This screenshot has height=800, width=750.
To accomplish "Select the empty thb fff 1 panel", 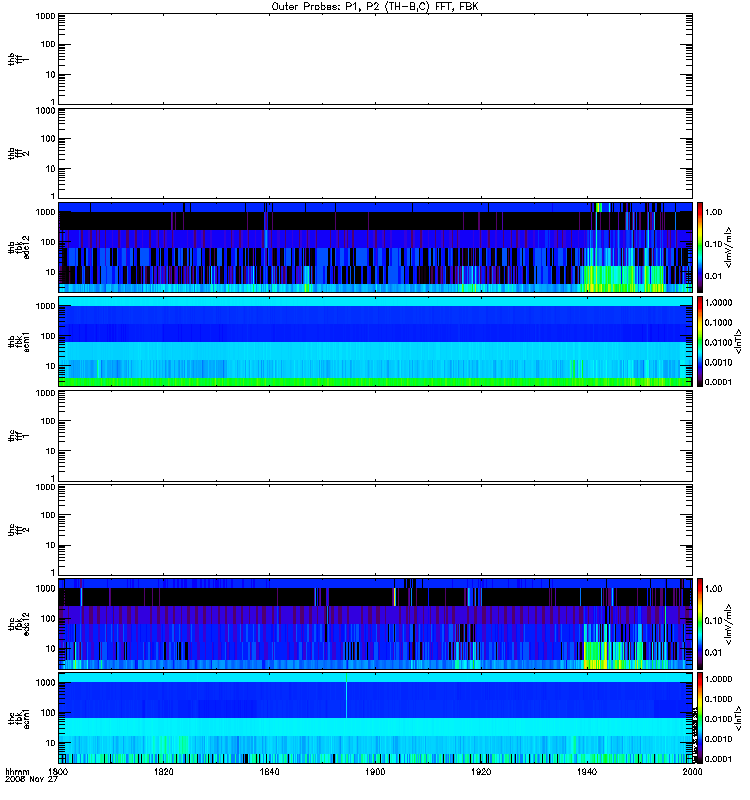I will point(375,59).
